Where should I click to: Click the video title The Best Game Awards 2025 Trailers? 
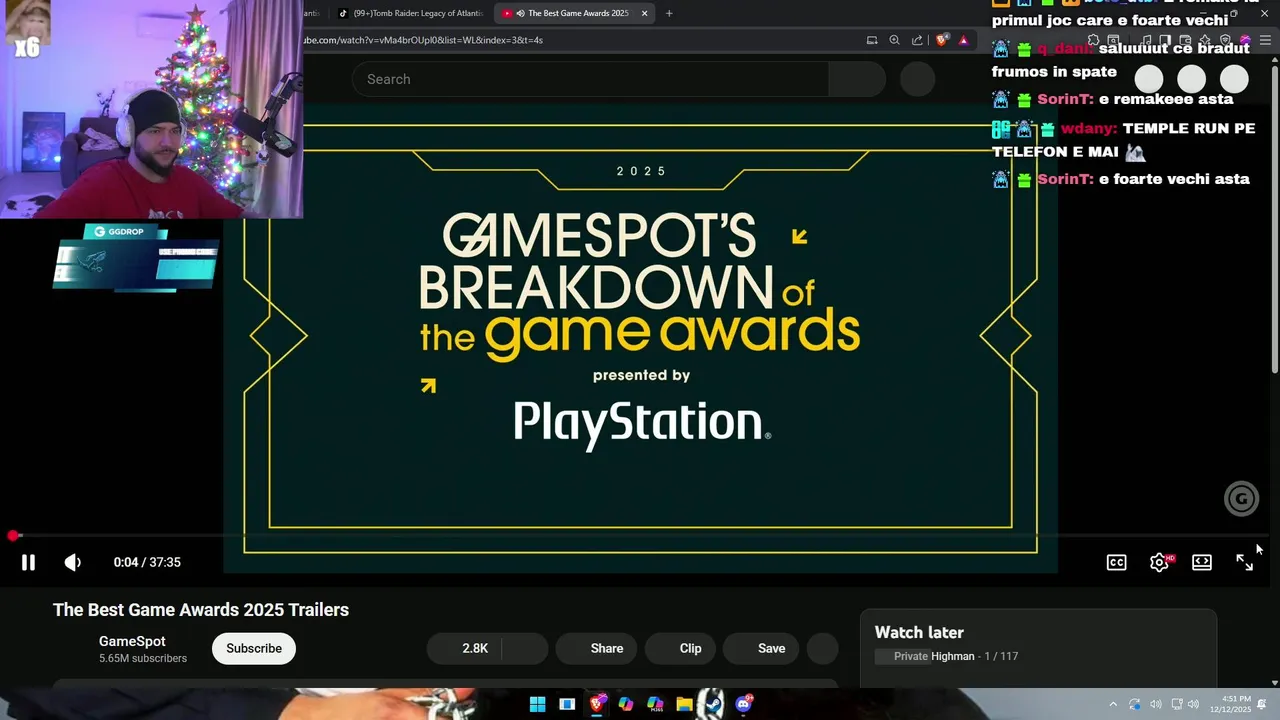201,610
